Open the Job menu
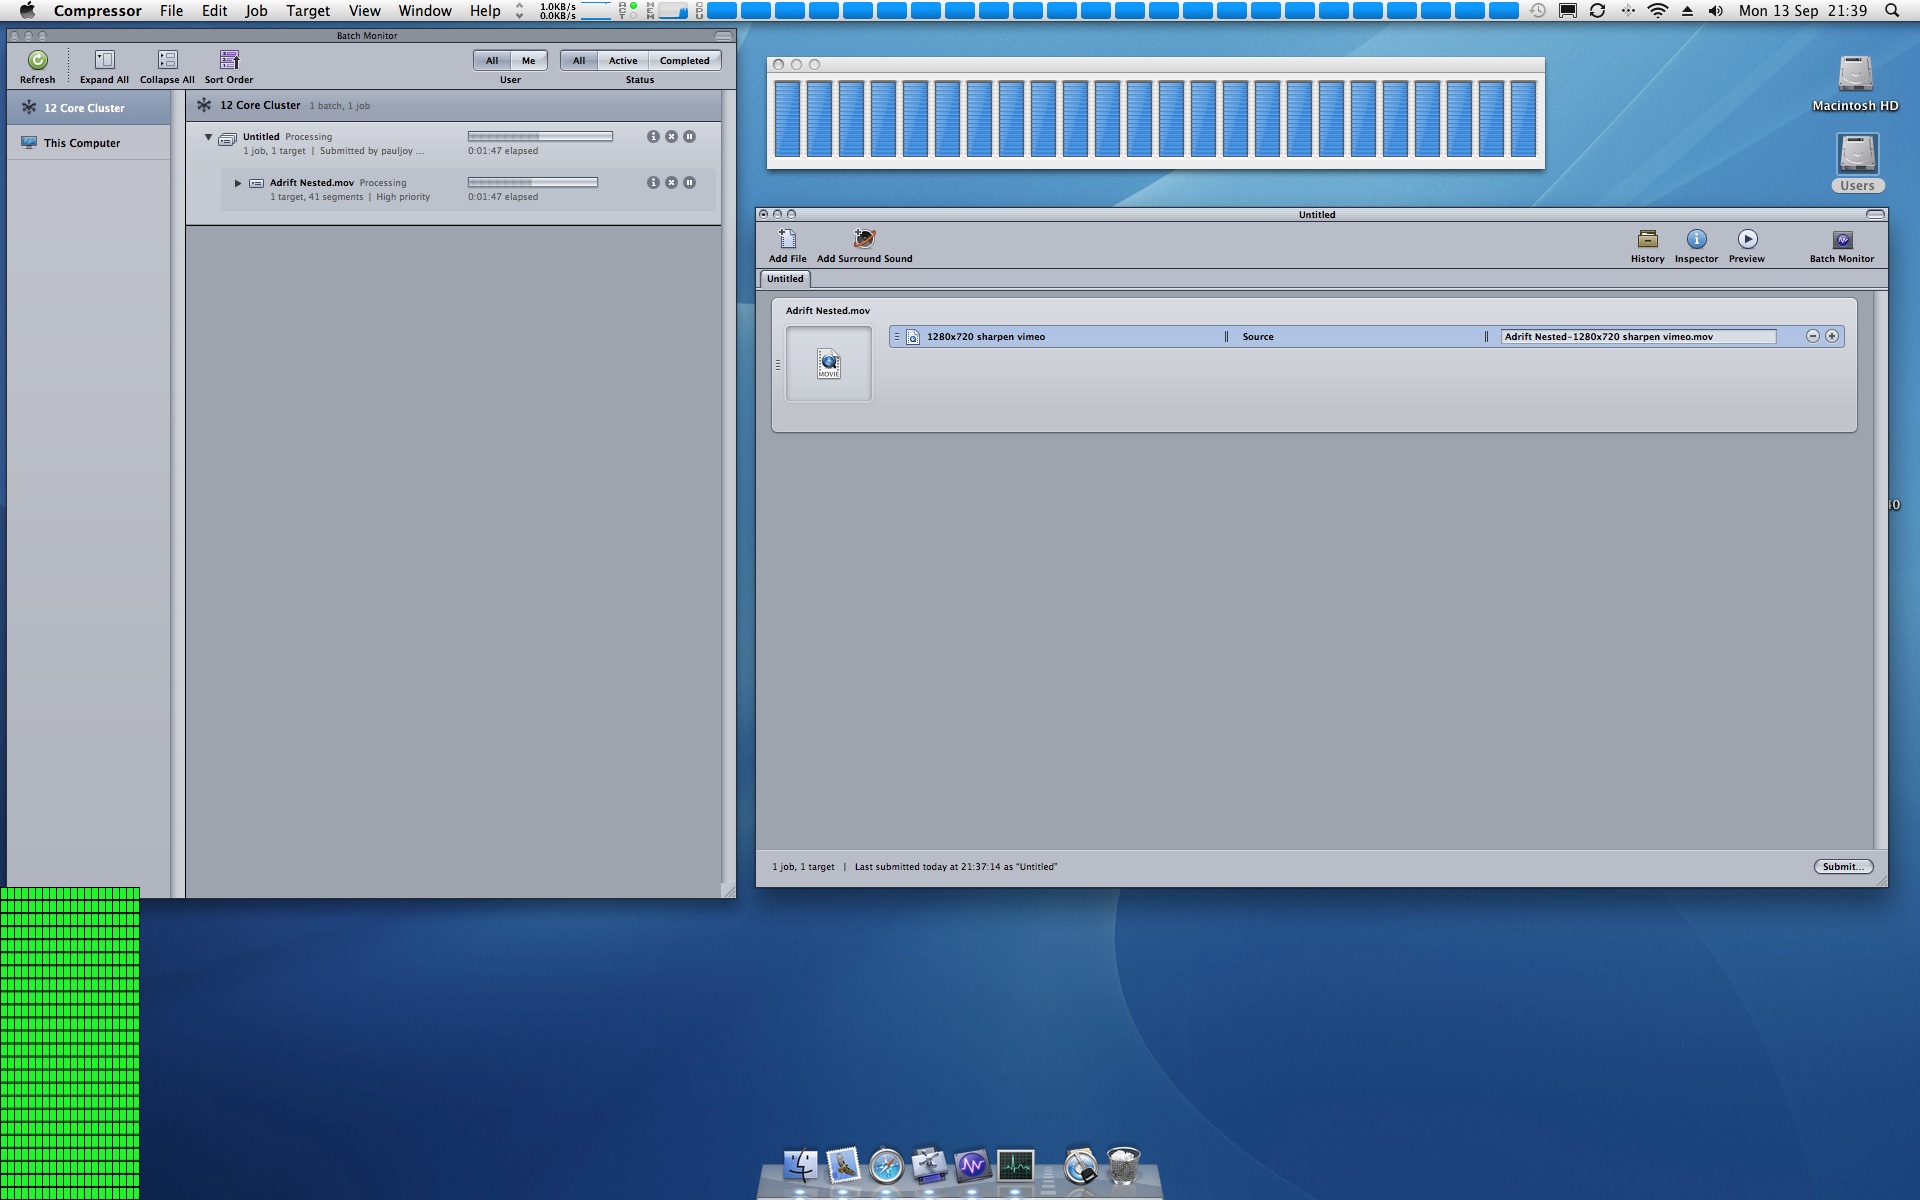 click(256, 11)
